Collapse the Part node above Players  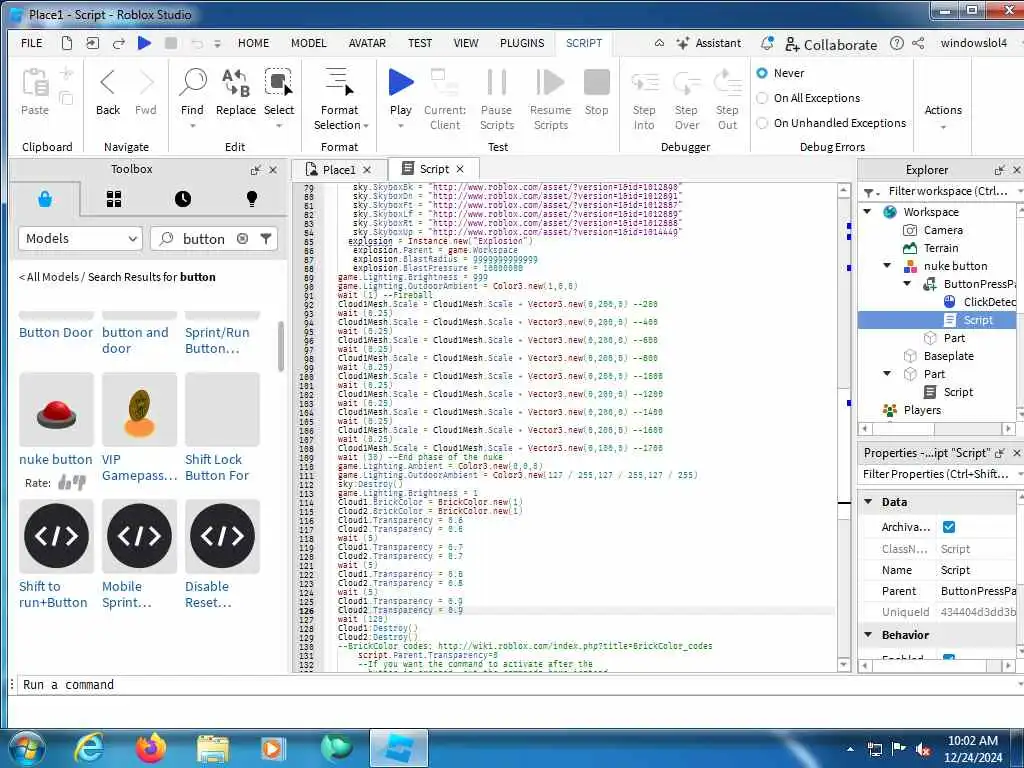coord(888,374)
